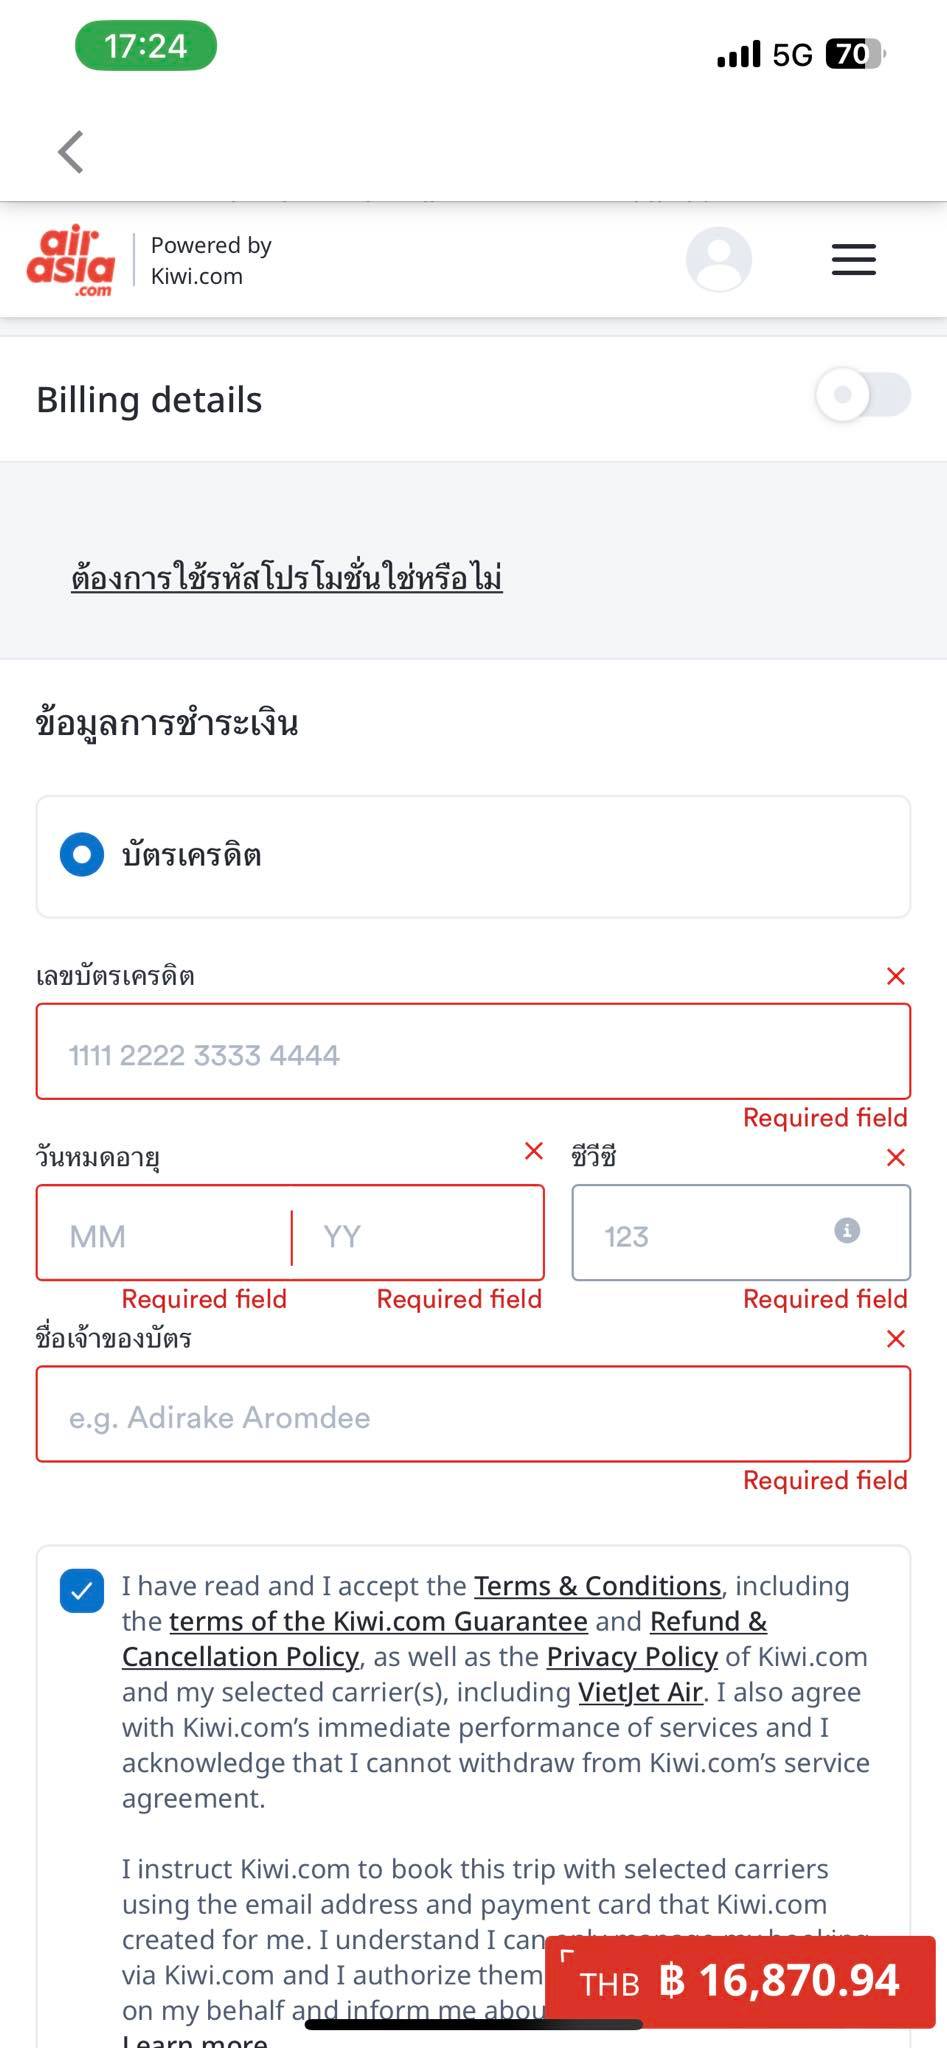Screen dimensions: 947x2048
Task: Focus the MM expiry month field
Action: (164, 1234)
